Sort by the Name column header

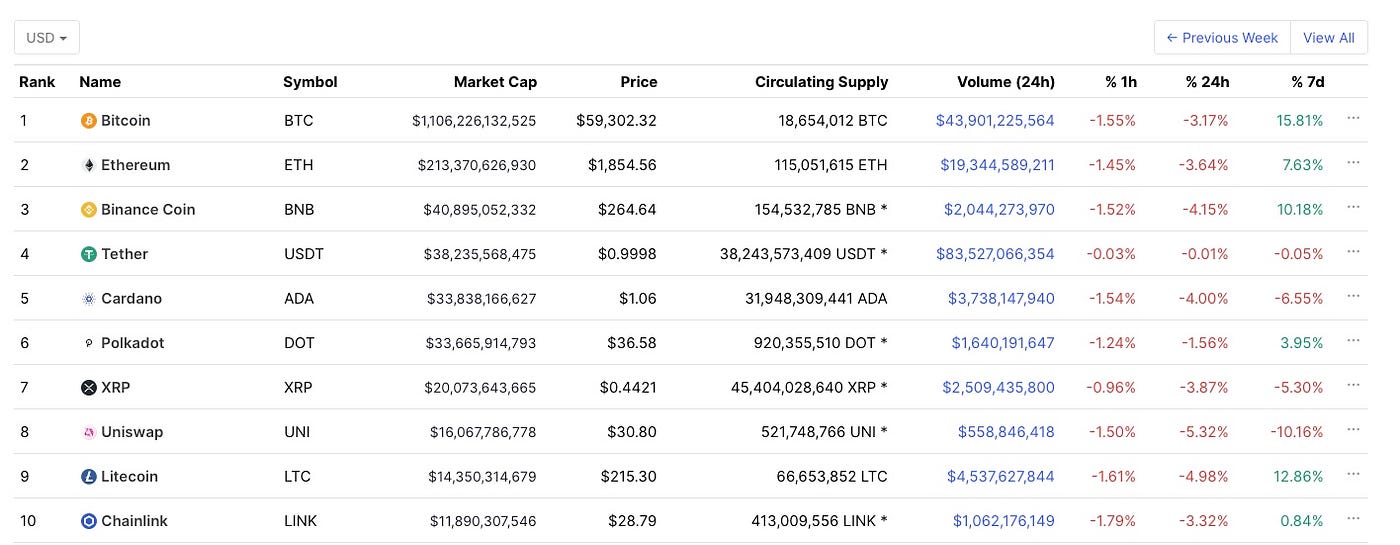[100, 82]
